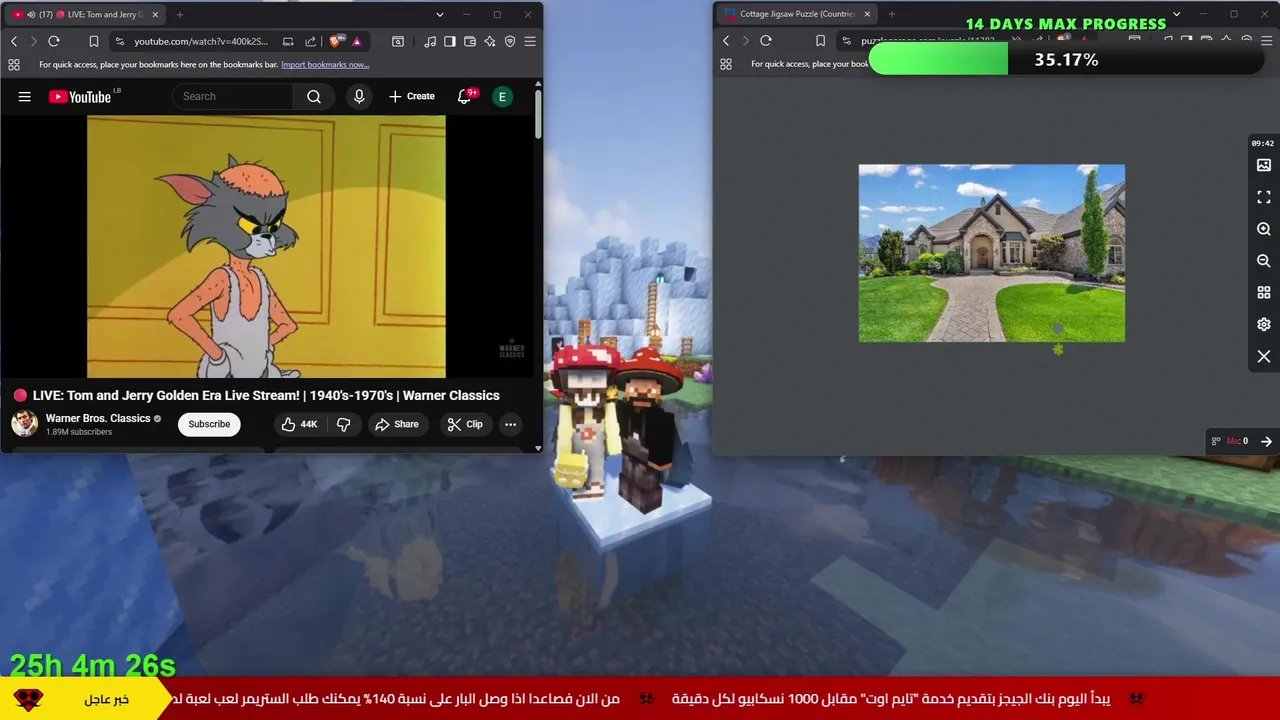1280x720 pixels.
Task: Open the YouTube window's browser main menu
Action: click(x=530, y=41)
